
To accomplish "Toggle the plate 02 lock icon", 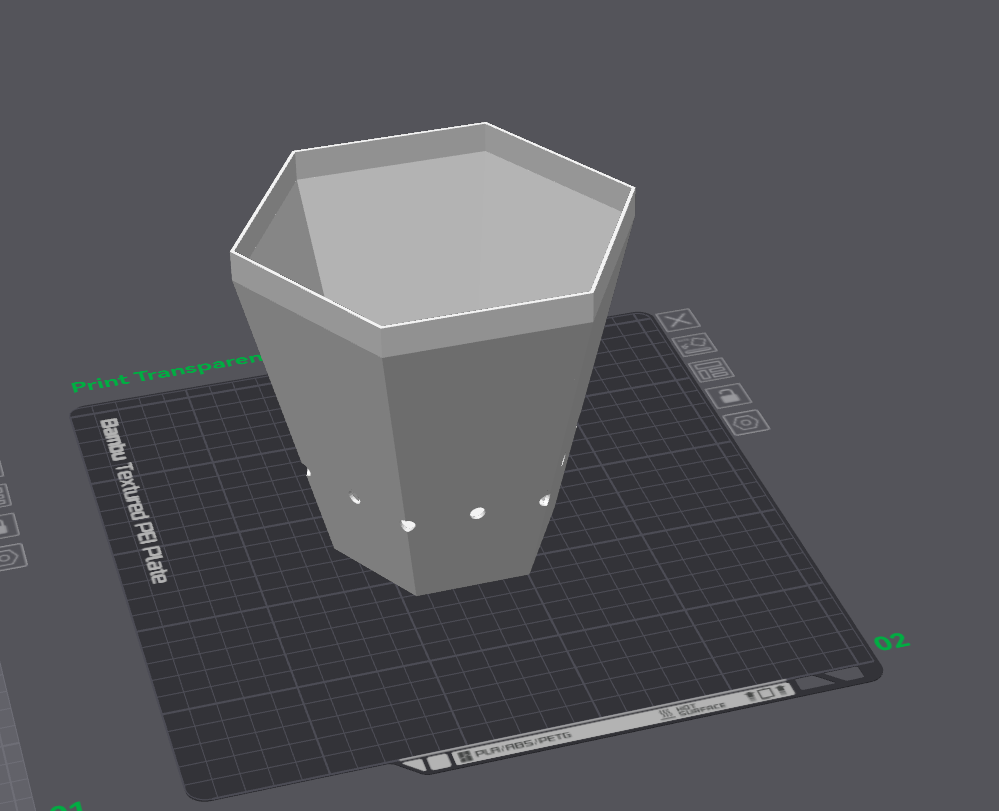I will (x=729, y=396).
